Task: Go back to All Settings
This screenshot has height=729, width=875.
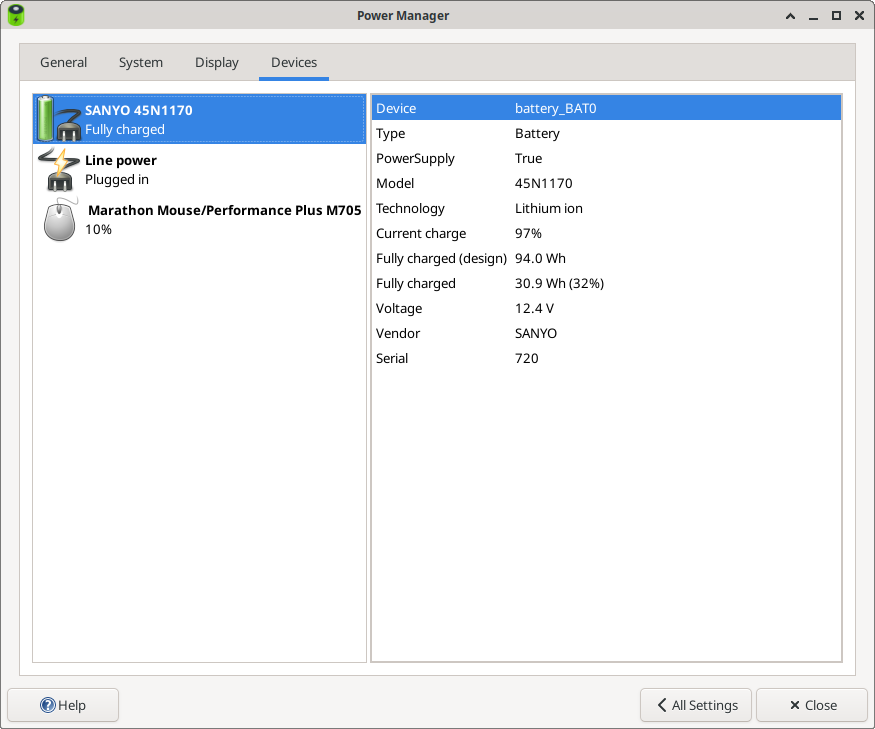Action: coord(696,705)
